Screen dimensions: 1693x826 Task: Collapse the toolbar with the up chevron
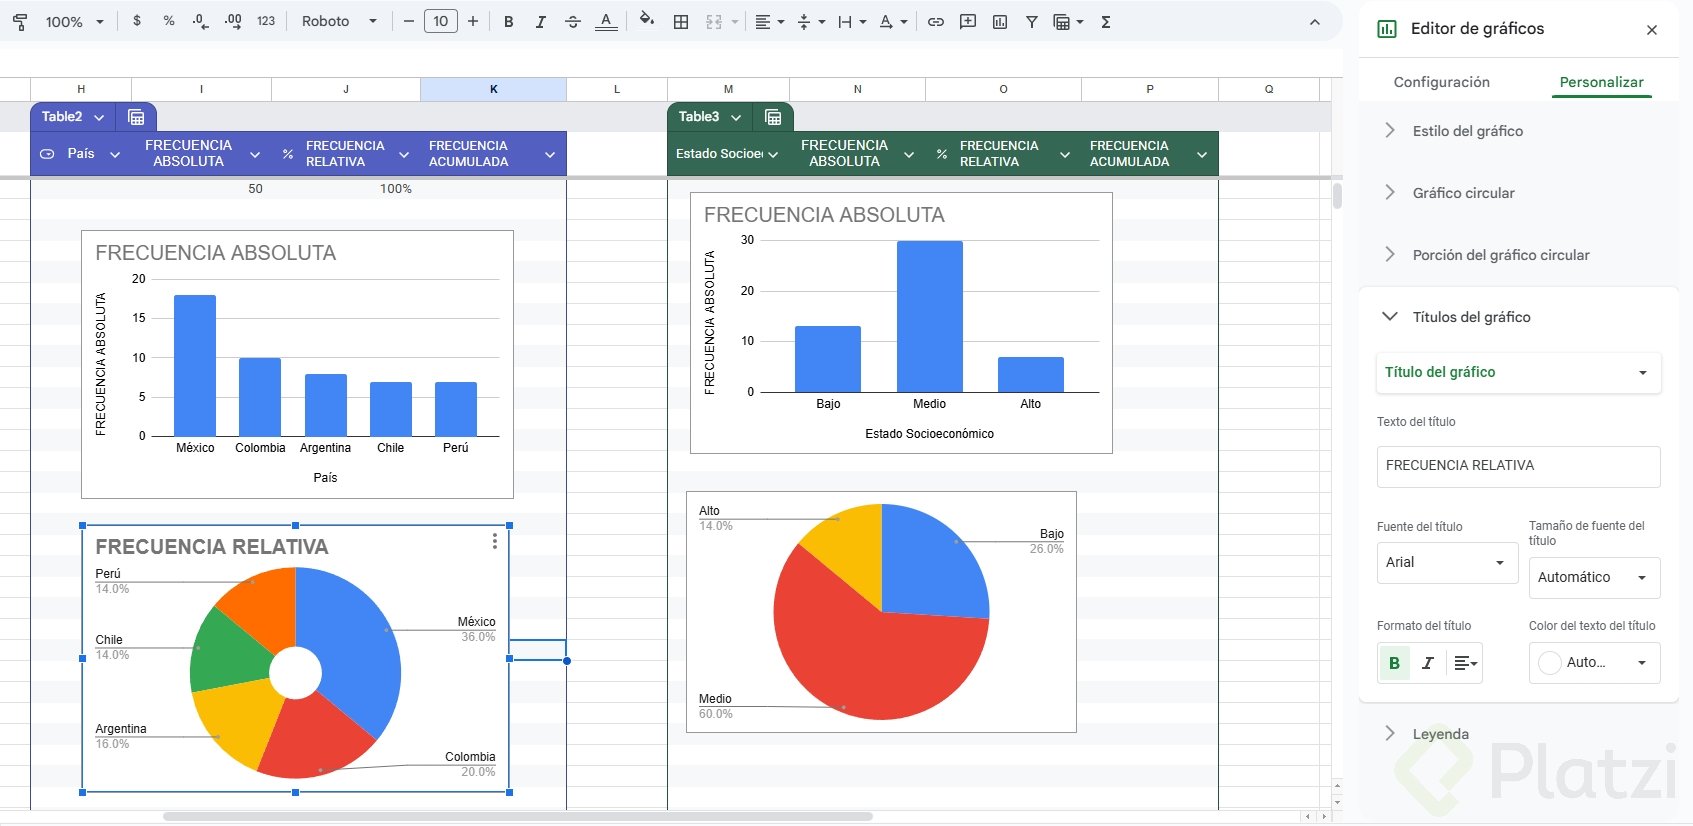1315,22
